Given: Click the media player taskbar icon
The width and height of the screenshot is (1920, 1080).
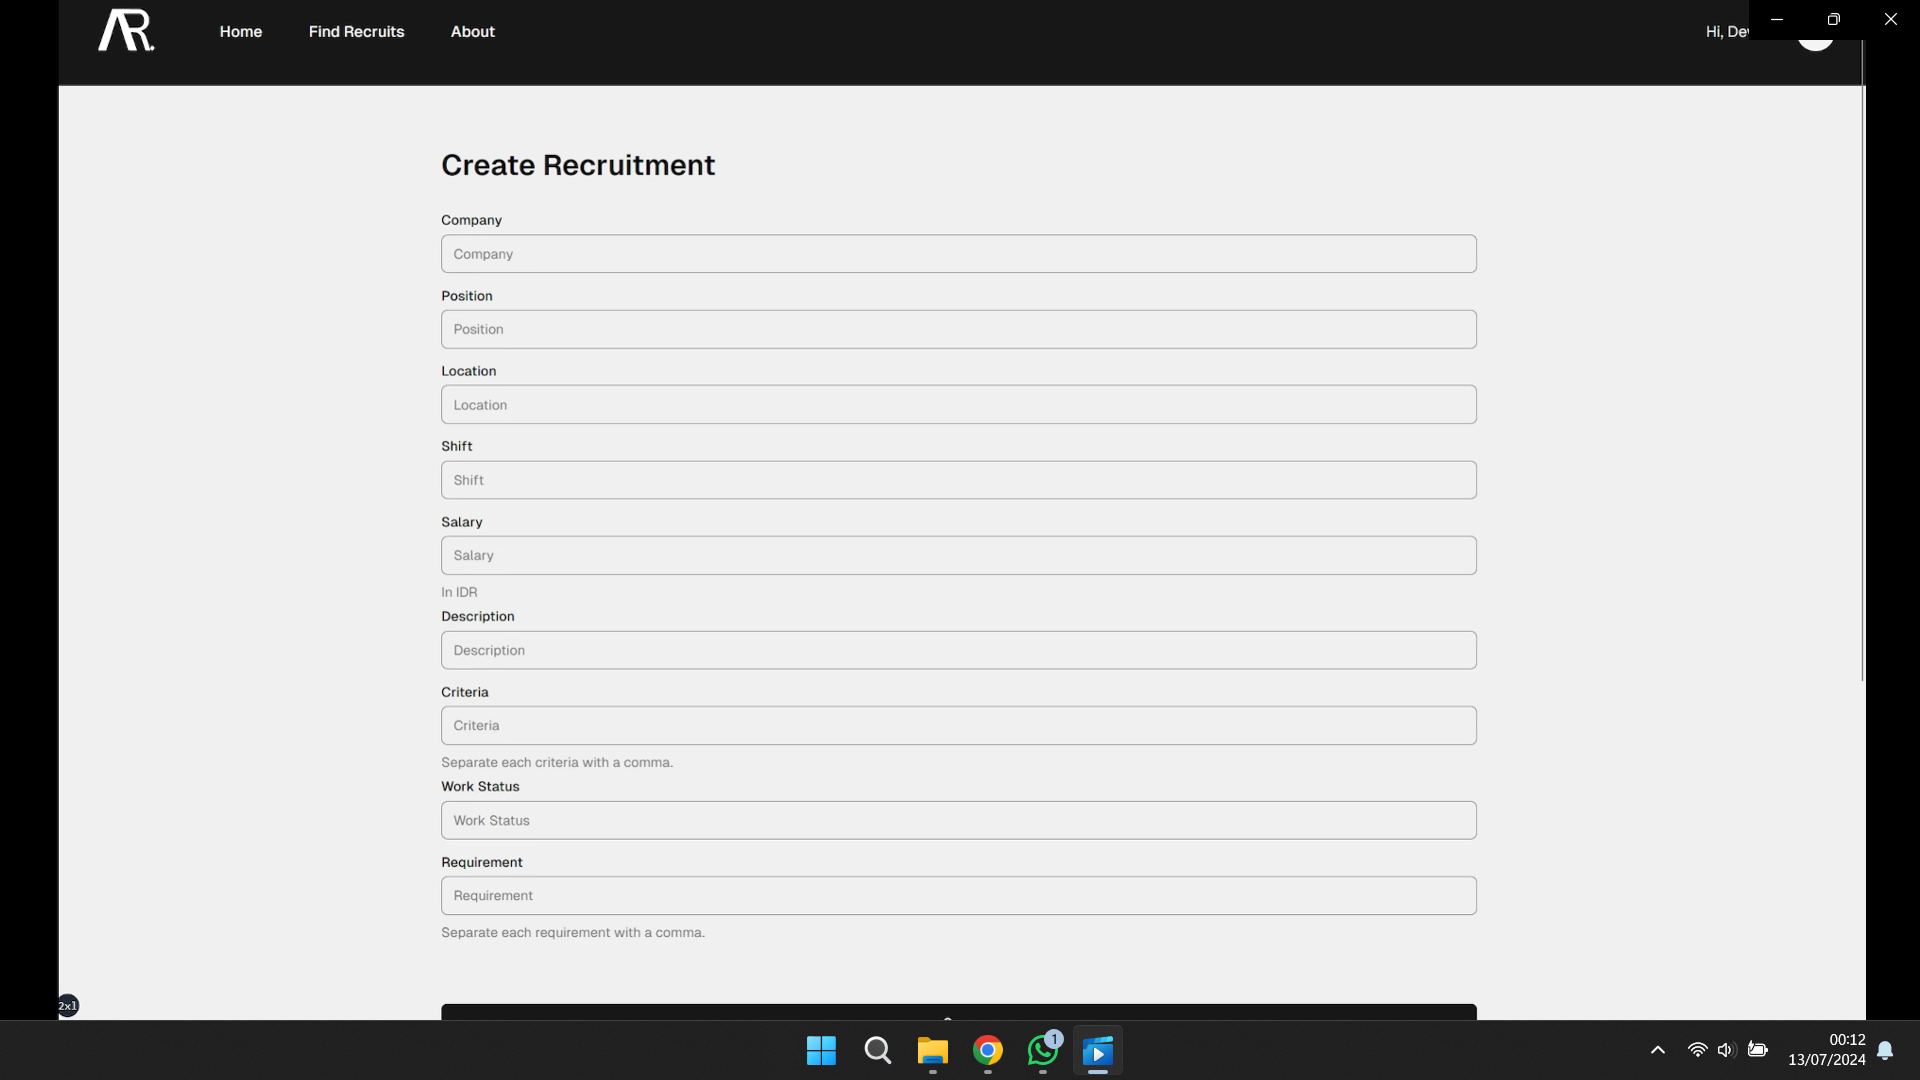Looking at the screenshot, I should pyautogui.click(x=1097, y=1051).
